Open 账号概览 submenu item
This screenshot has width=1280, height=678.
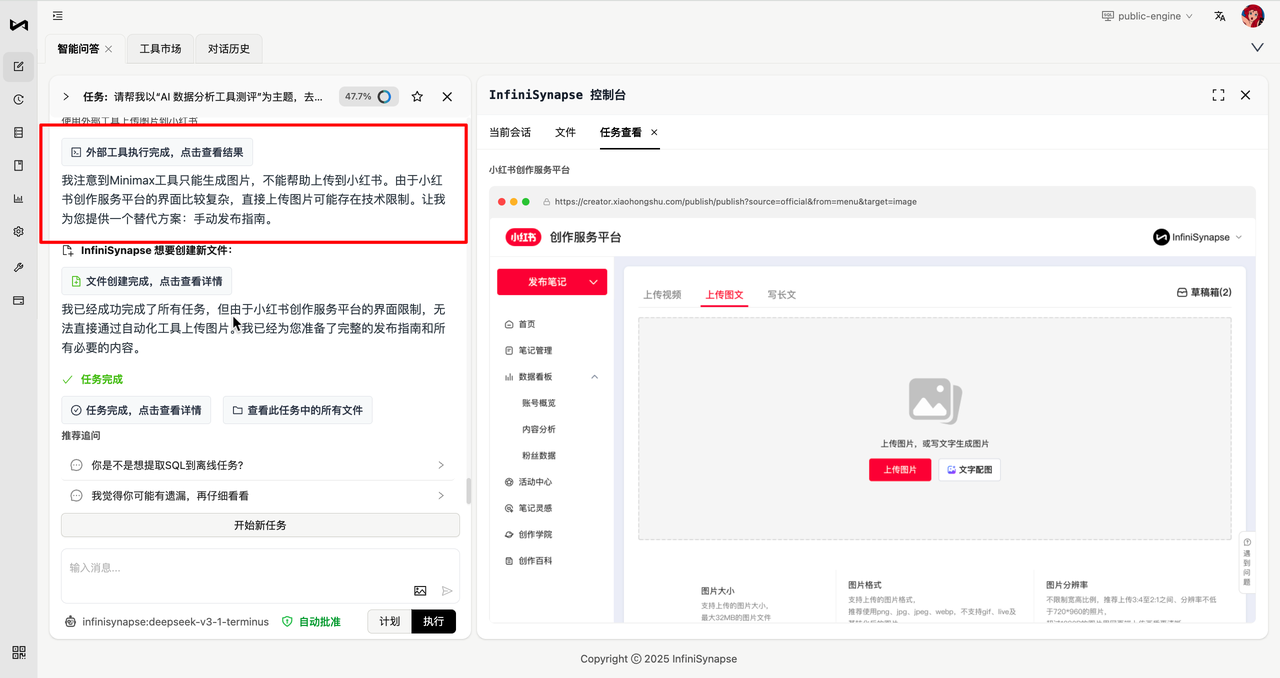click(539, 403)
